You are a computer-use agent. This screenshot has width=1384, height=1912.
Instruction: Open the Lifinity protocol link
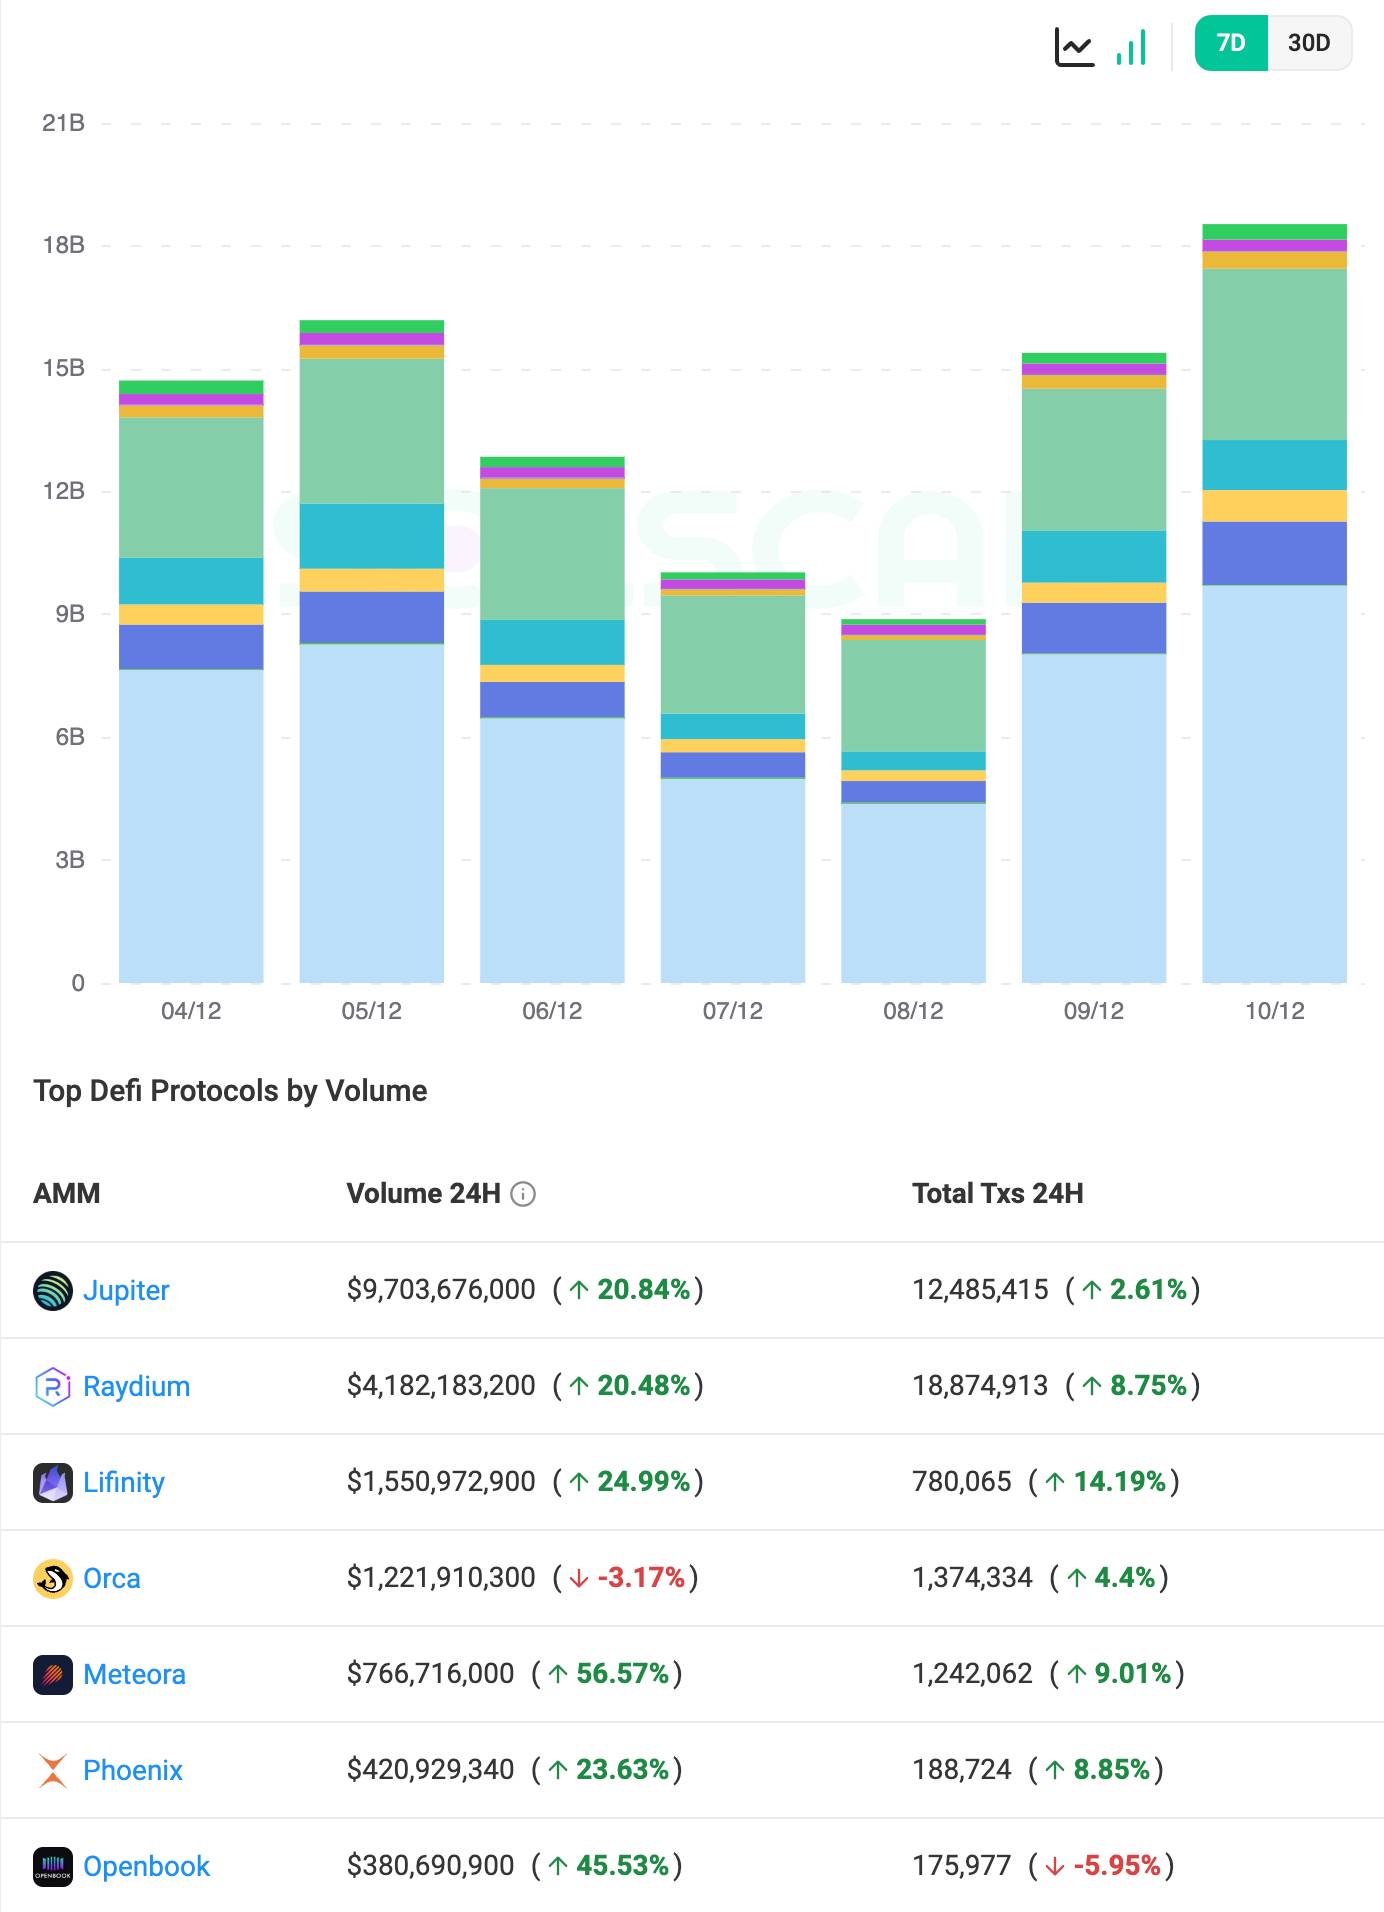point(124,1482)
